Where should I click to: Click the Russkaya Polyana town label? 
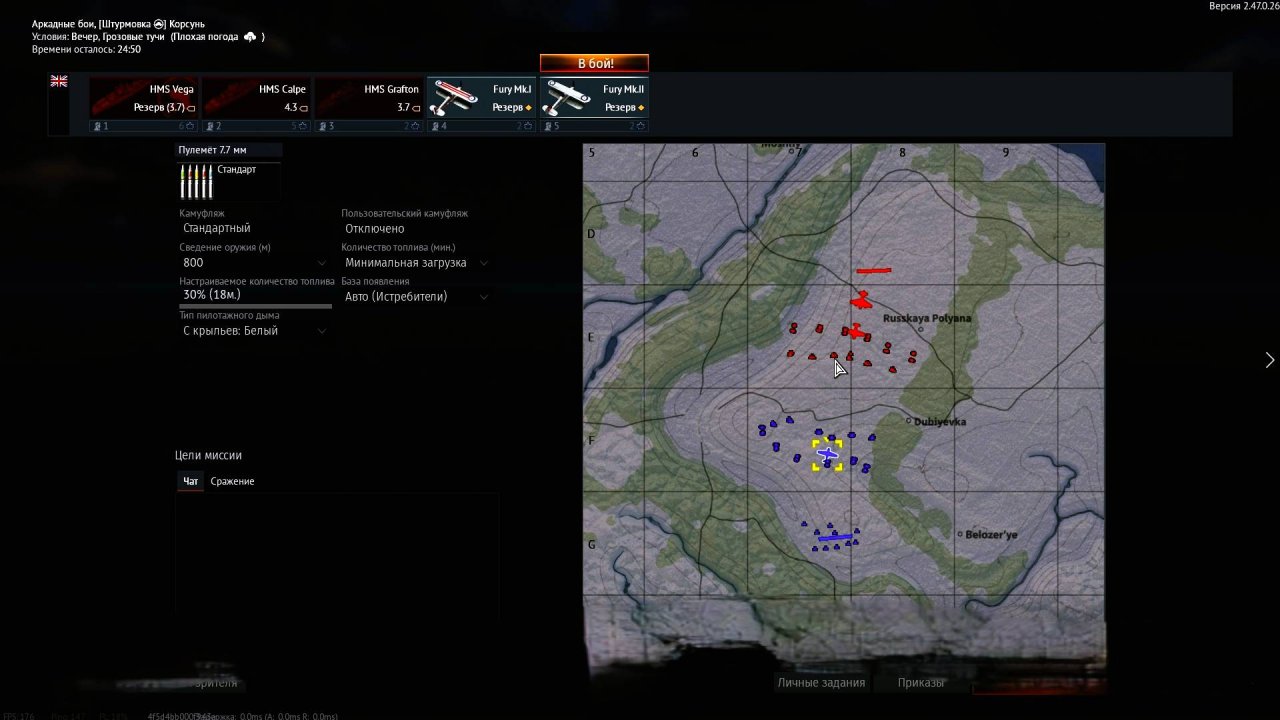coord(927,318)
